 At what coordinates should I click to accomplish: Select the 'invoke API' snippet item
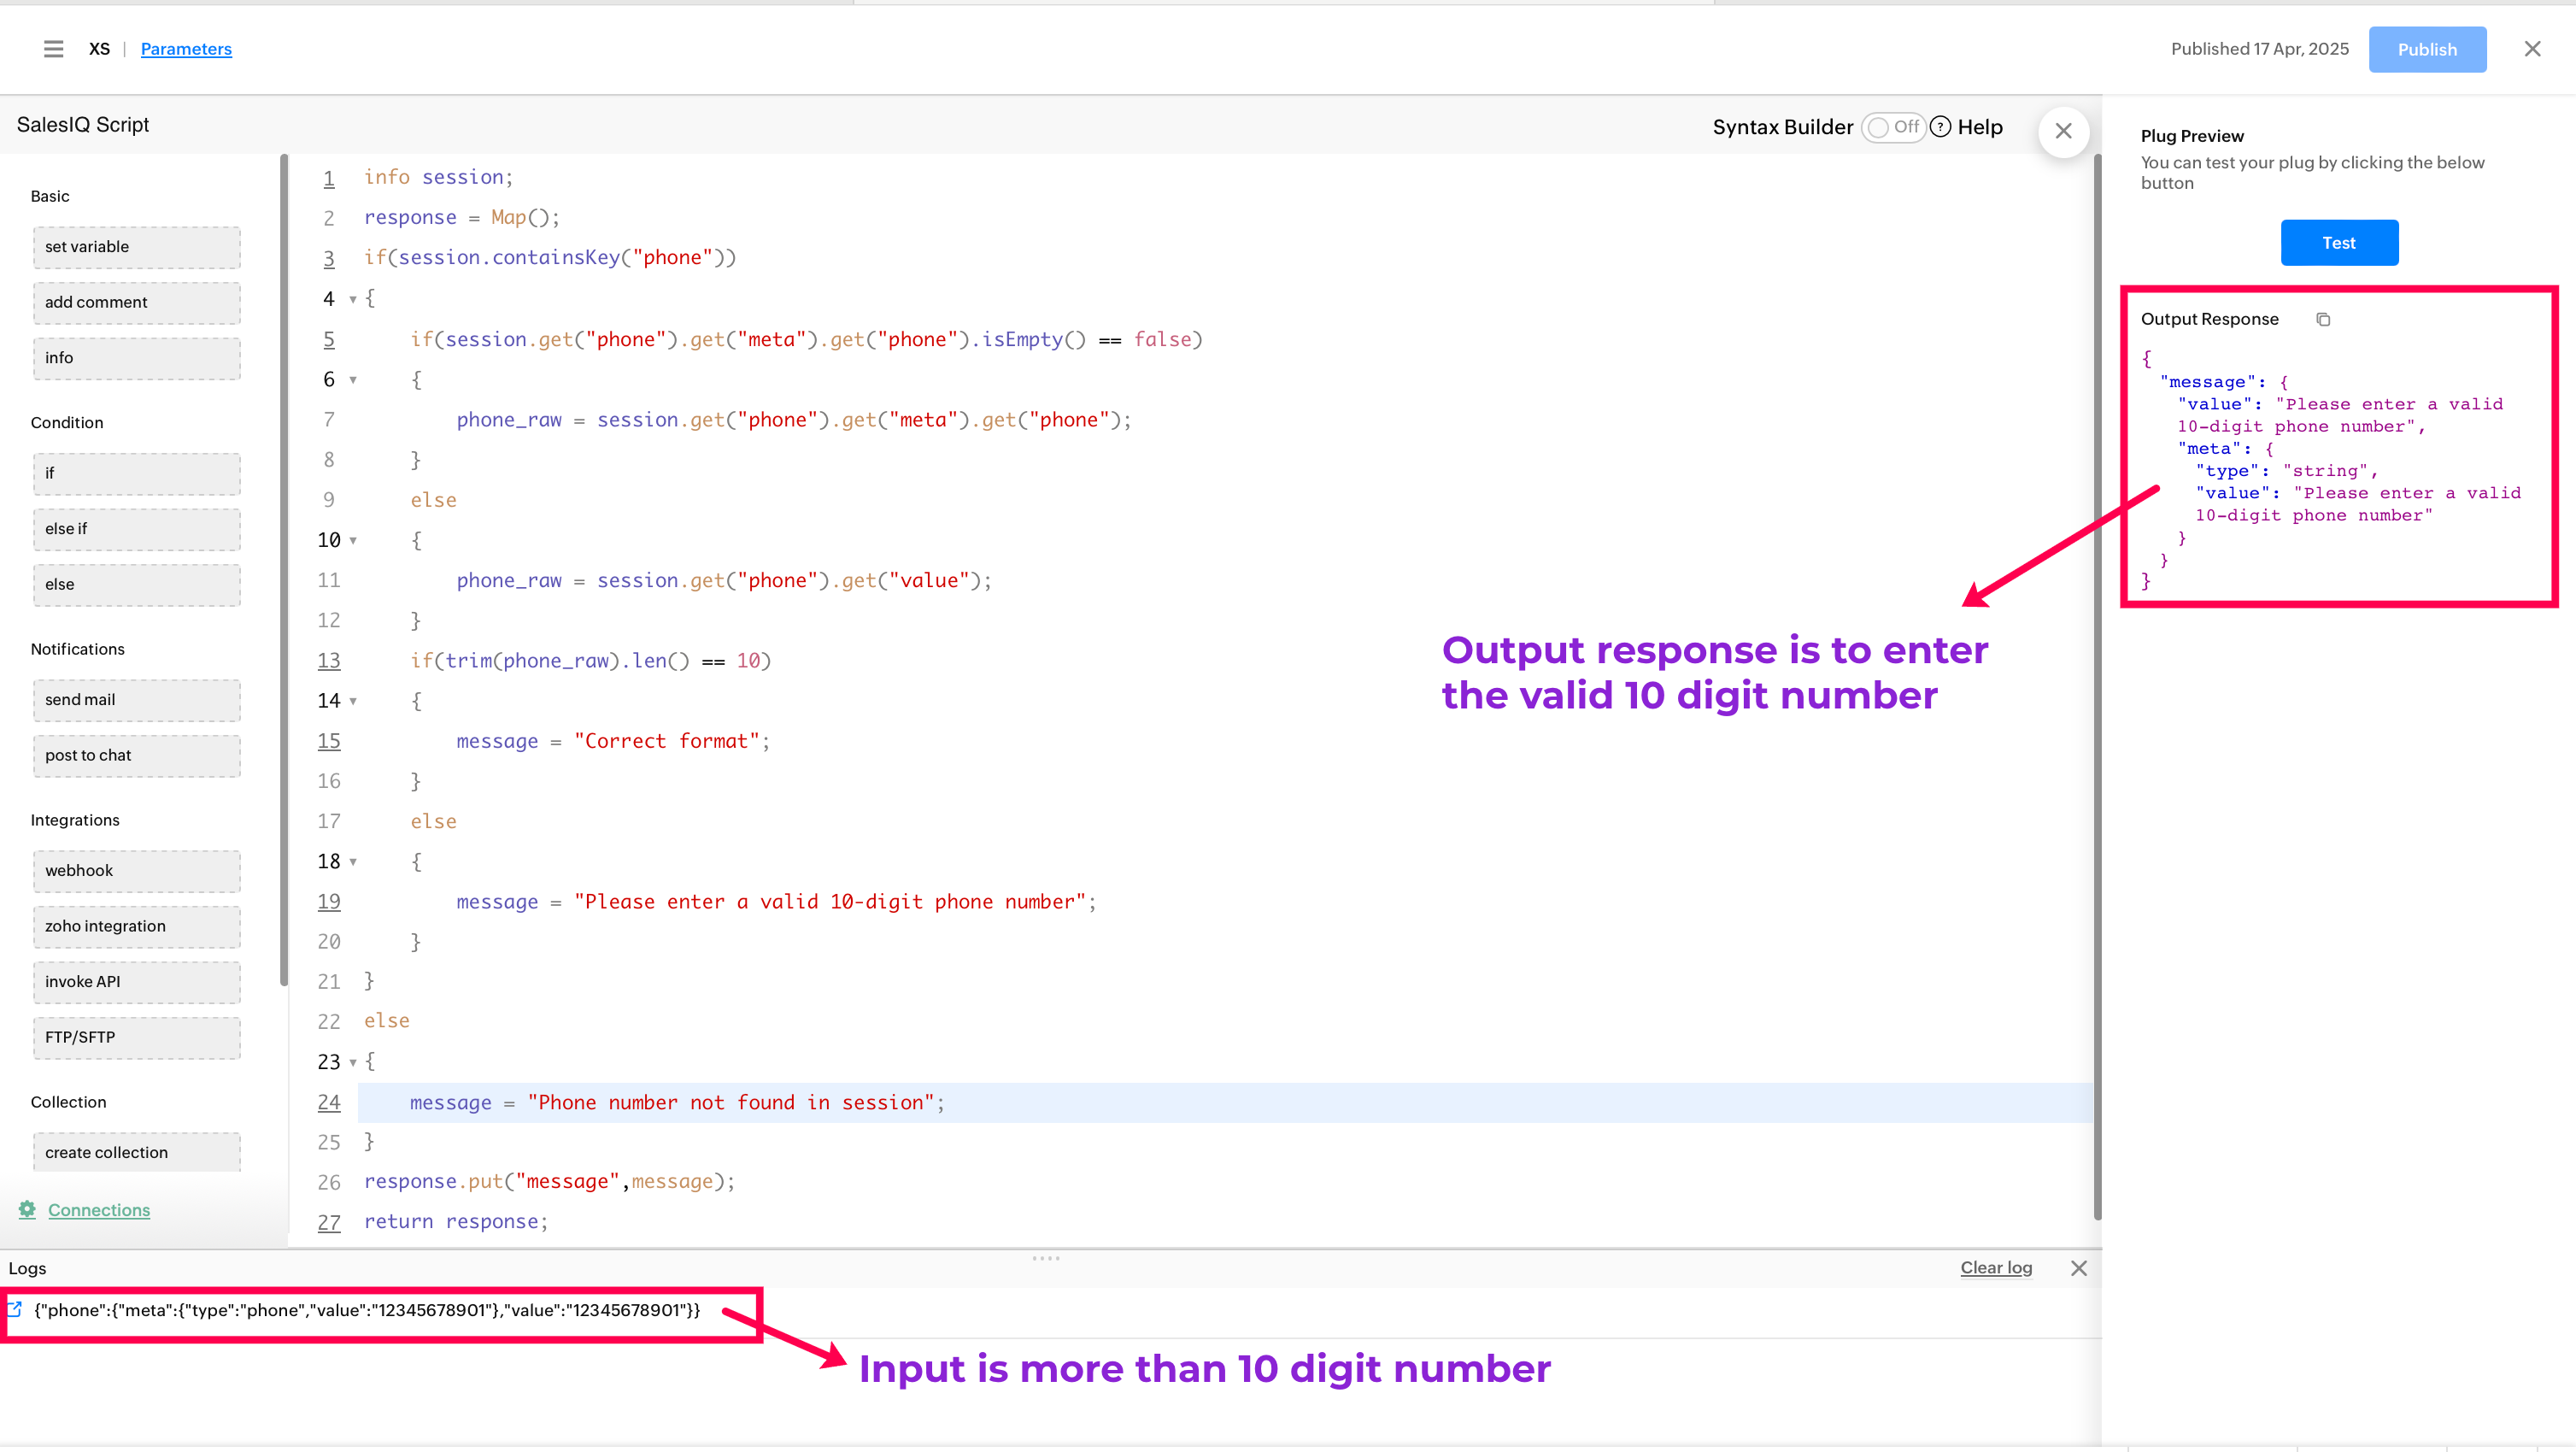click(x=137, y=982)
